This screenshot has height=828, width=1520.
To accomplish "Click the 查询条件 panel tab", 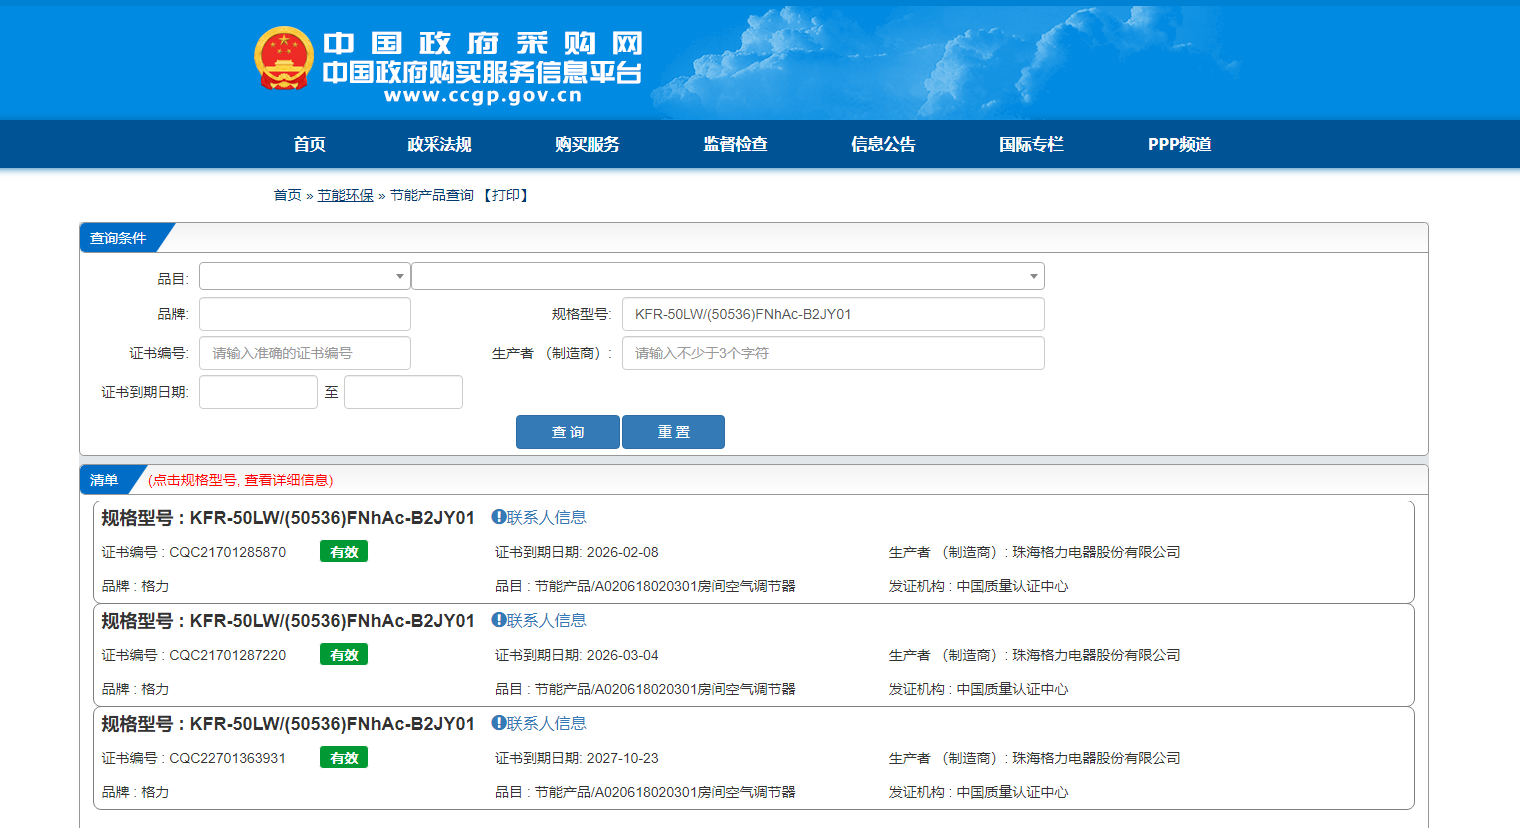I will (118, 238).
